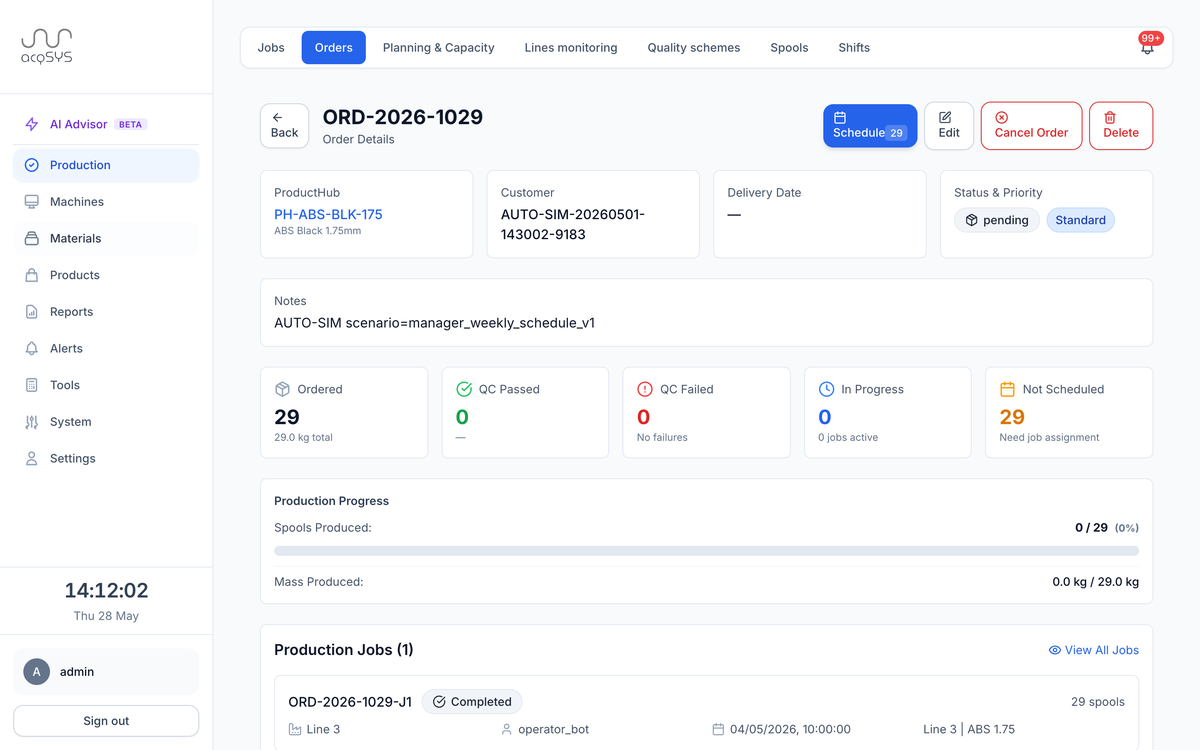This screenshot has width=1200, height=750.
Task: Click the operator_bot user icon
Action: [x=507, y=729]
